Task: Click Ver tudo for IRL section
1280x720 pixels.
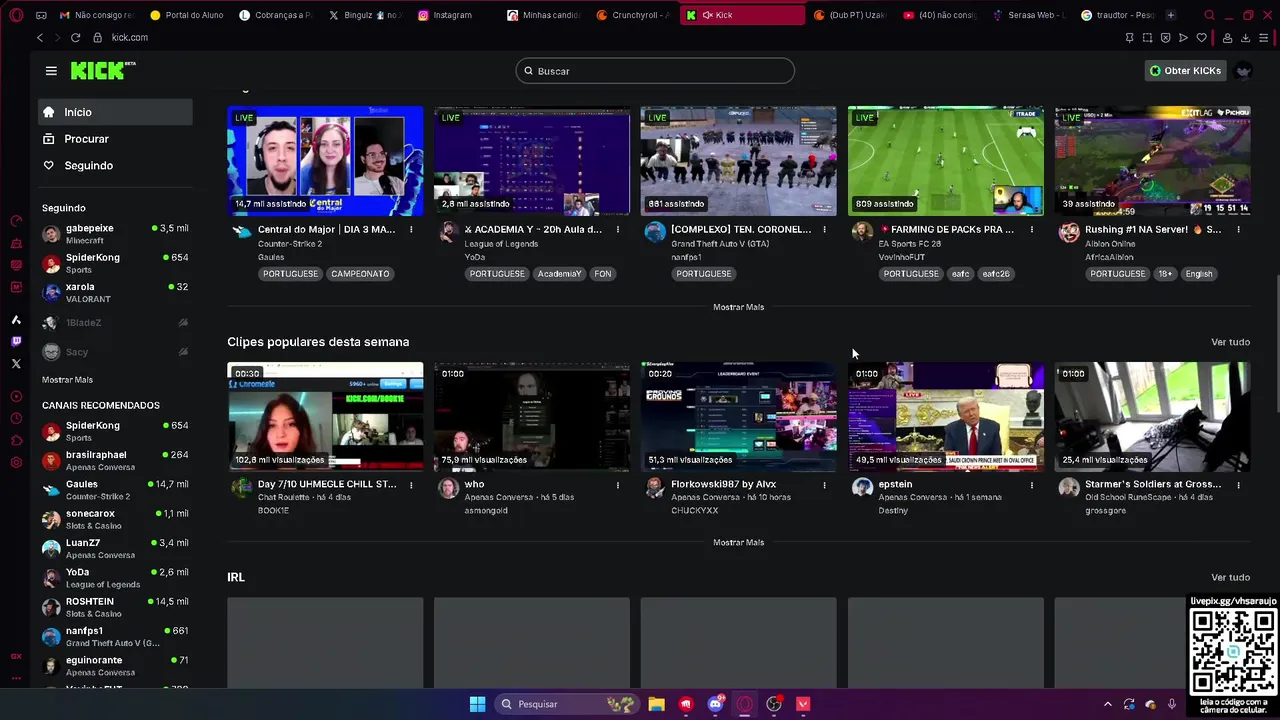Action: 1230,577
